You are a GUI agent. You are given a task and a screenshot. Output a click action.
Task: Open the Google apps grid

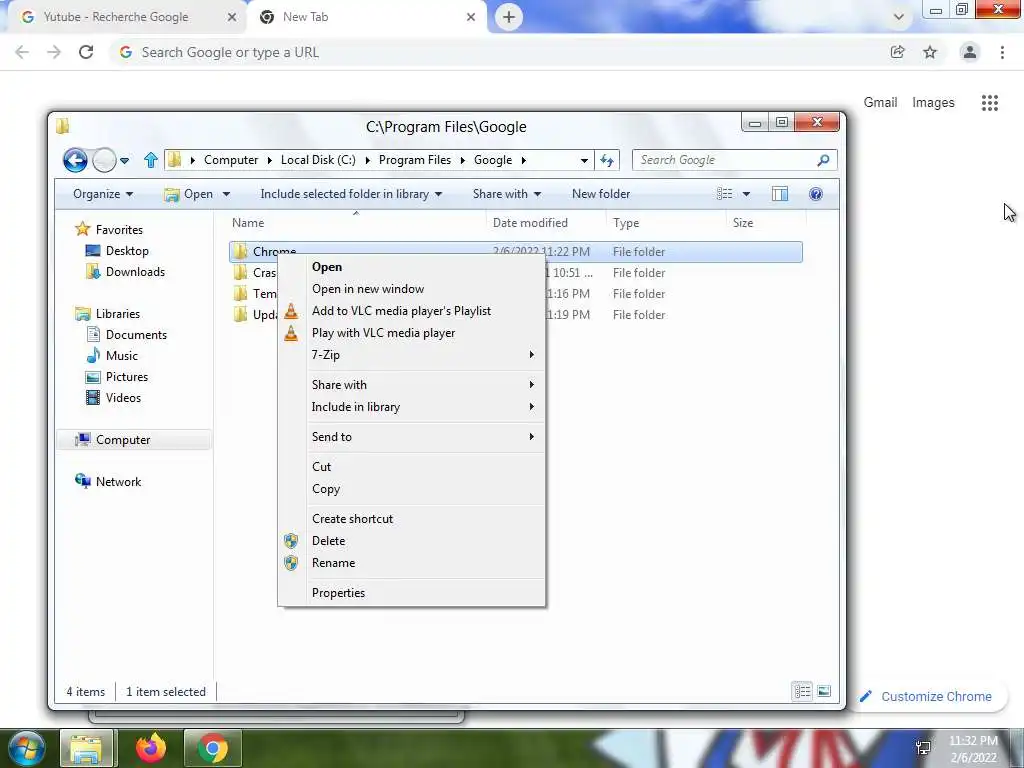(990, 103)
